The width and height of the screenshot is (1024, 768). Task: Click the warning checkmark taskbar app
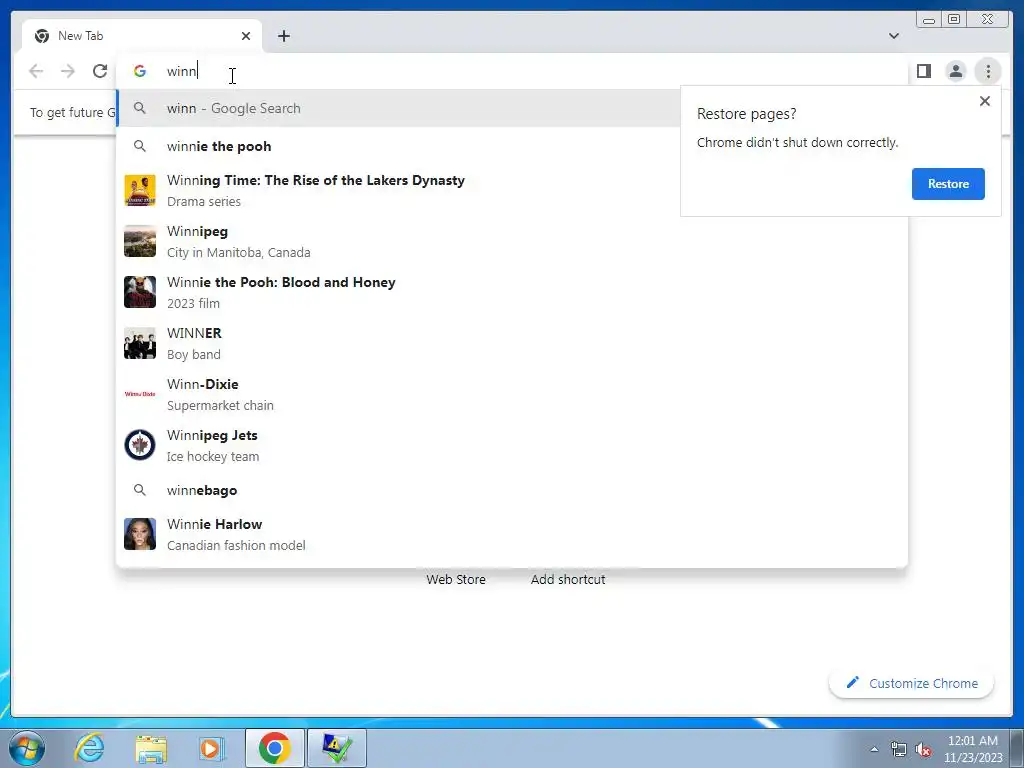click(336, 748)
